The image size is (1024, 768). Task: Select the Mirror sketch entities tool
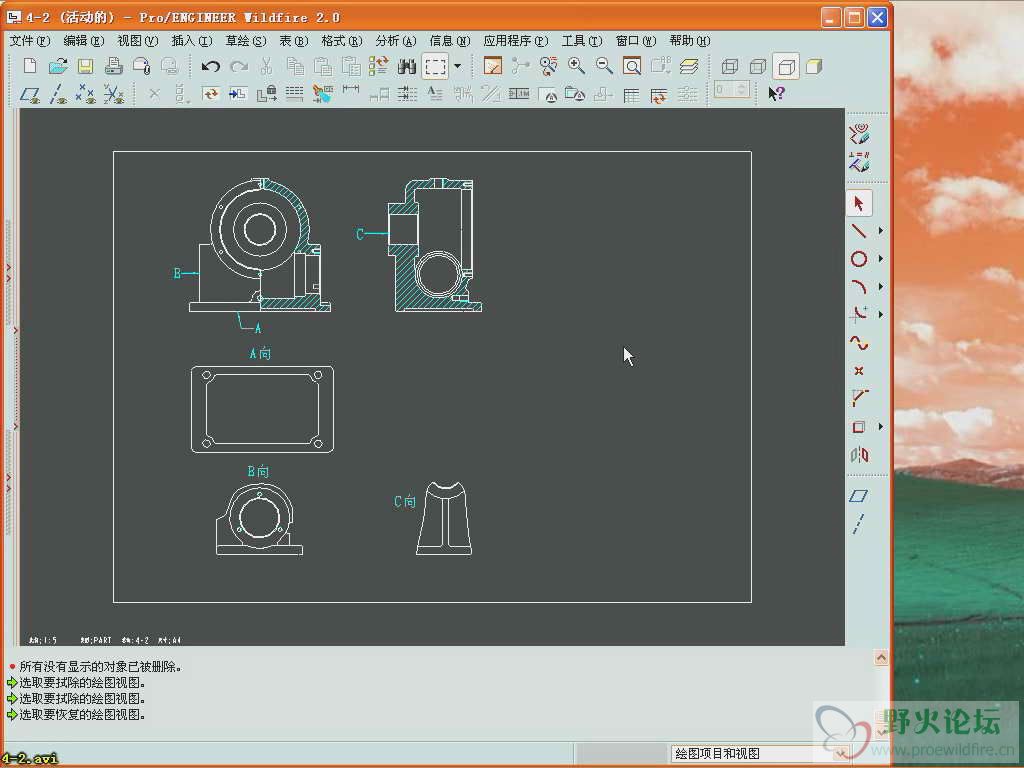click(859, 454)
